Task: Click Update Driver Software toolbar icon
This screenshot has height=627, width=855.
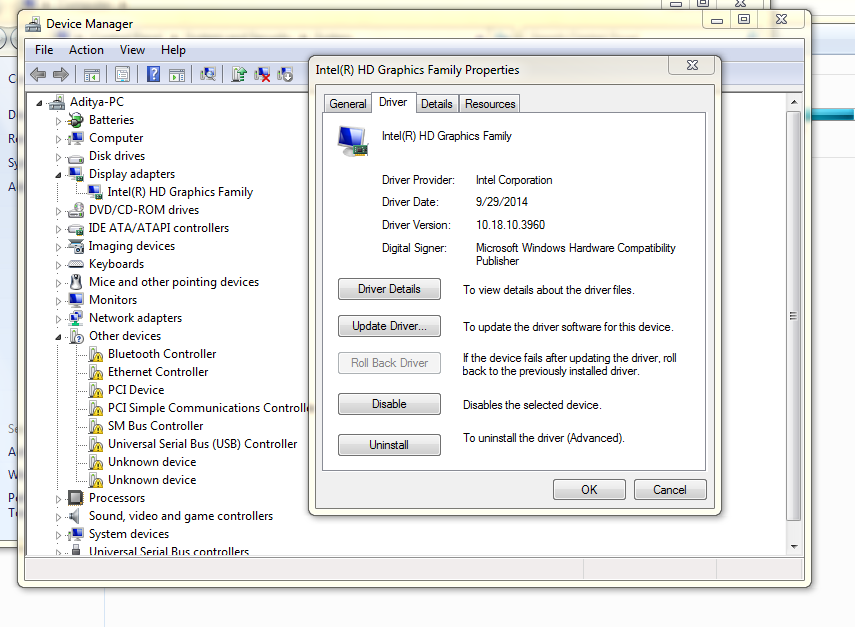Action: click(239, 74)
